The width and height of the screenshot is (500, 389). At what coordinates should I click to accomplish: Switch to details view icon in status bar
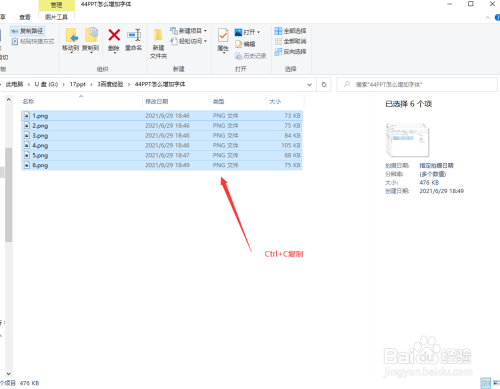coord(486,383)
